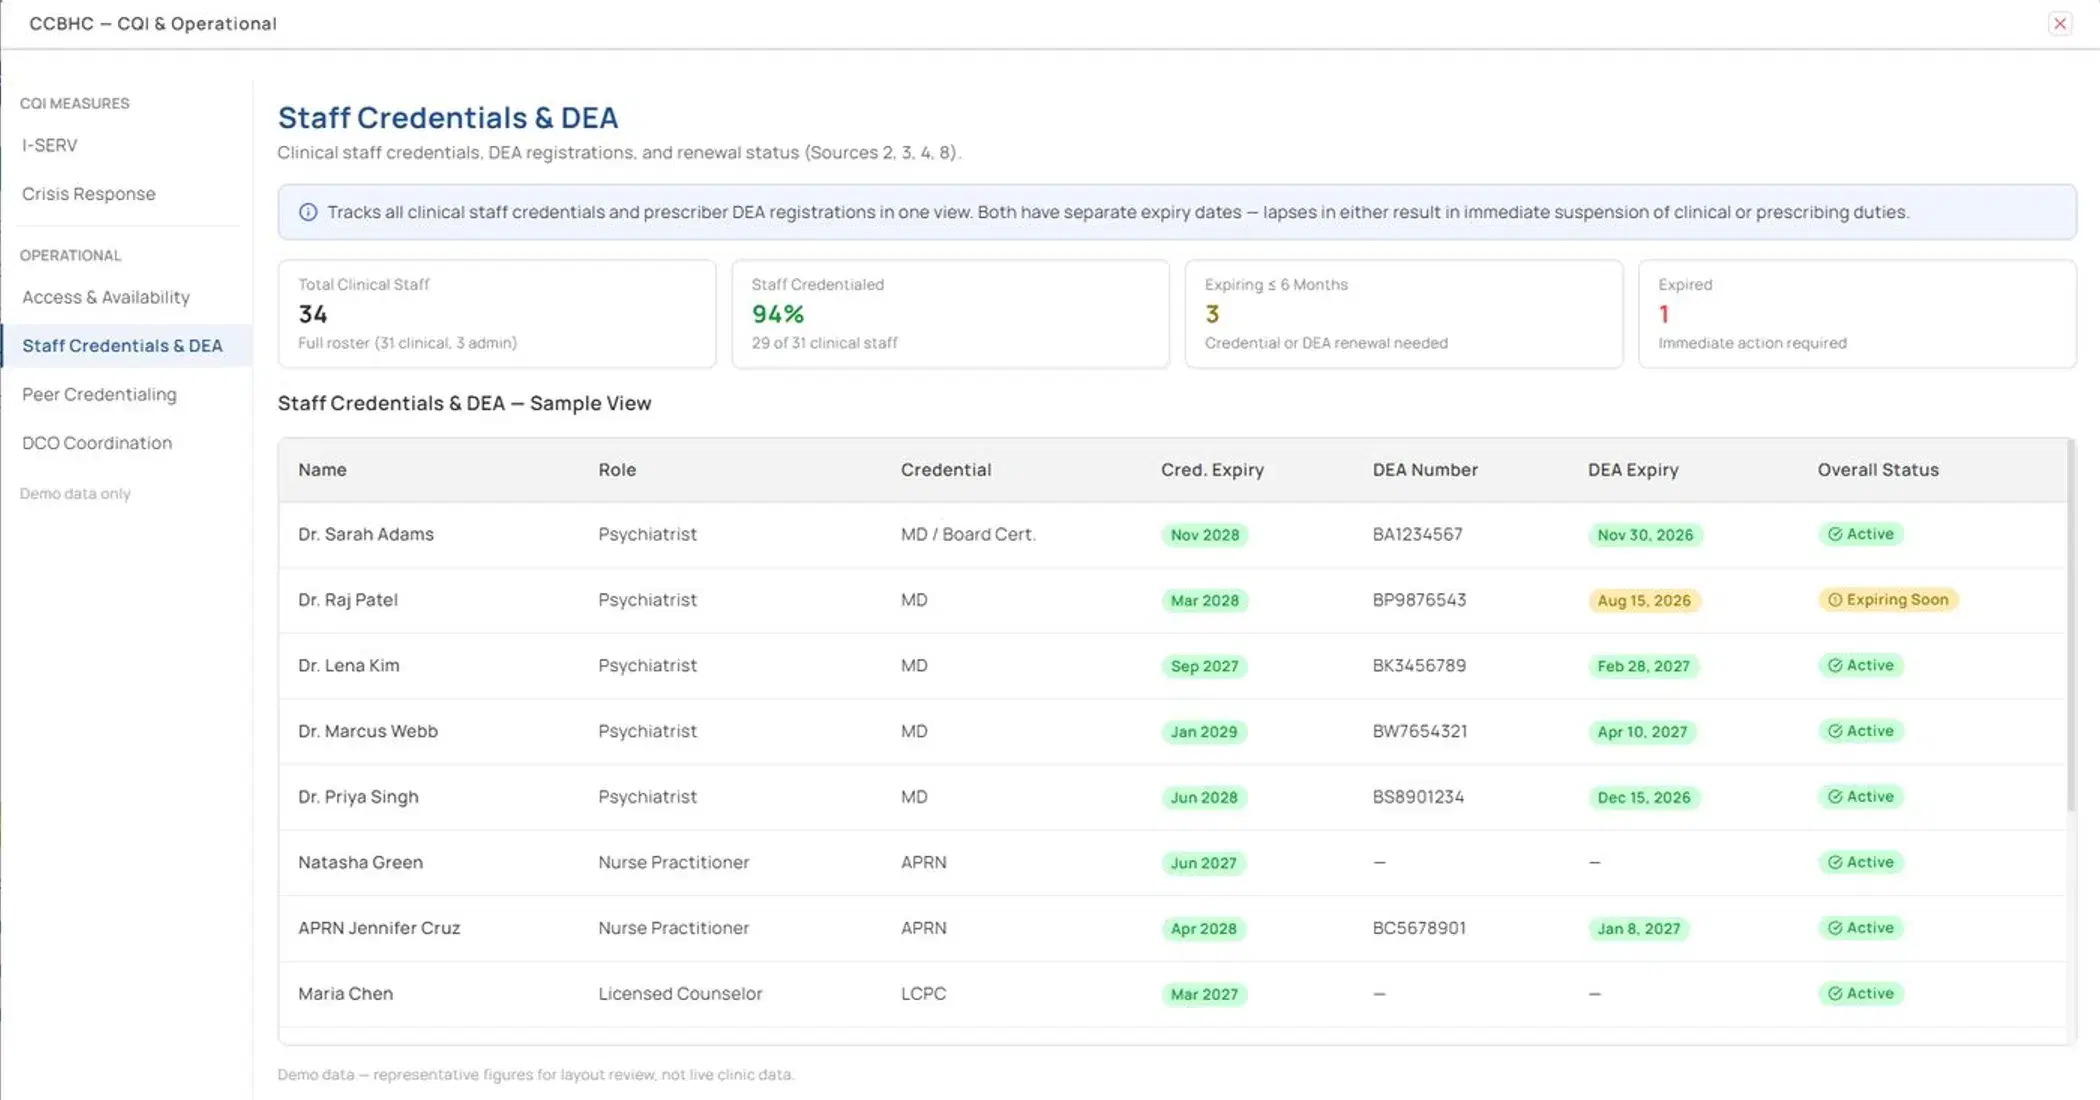
Task: Click the Expiring ≤ 6 Months card
Action: [1404, 314]
